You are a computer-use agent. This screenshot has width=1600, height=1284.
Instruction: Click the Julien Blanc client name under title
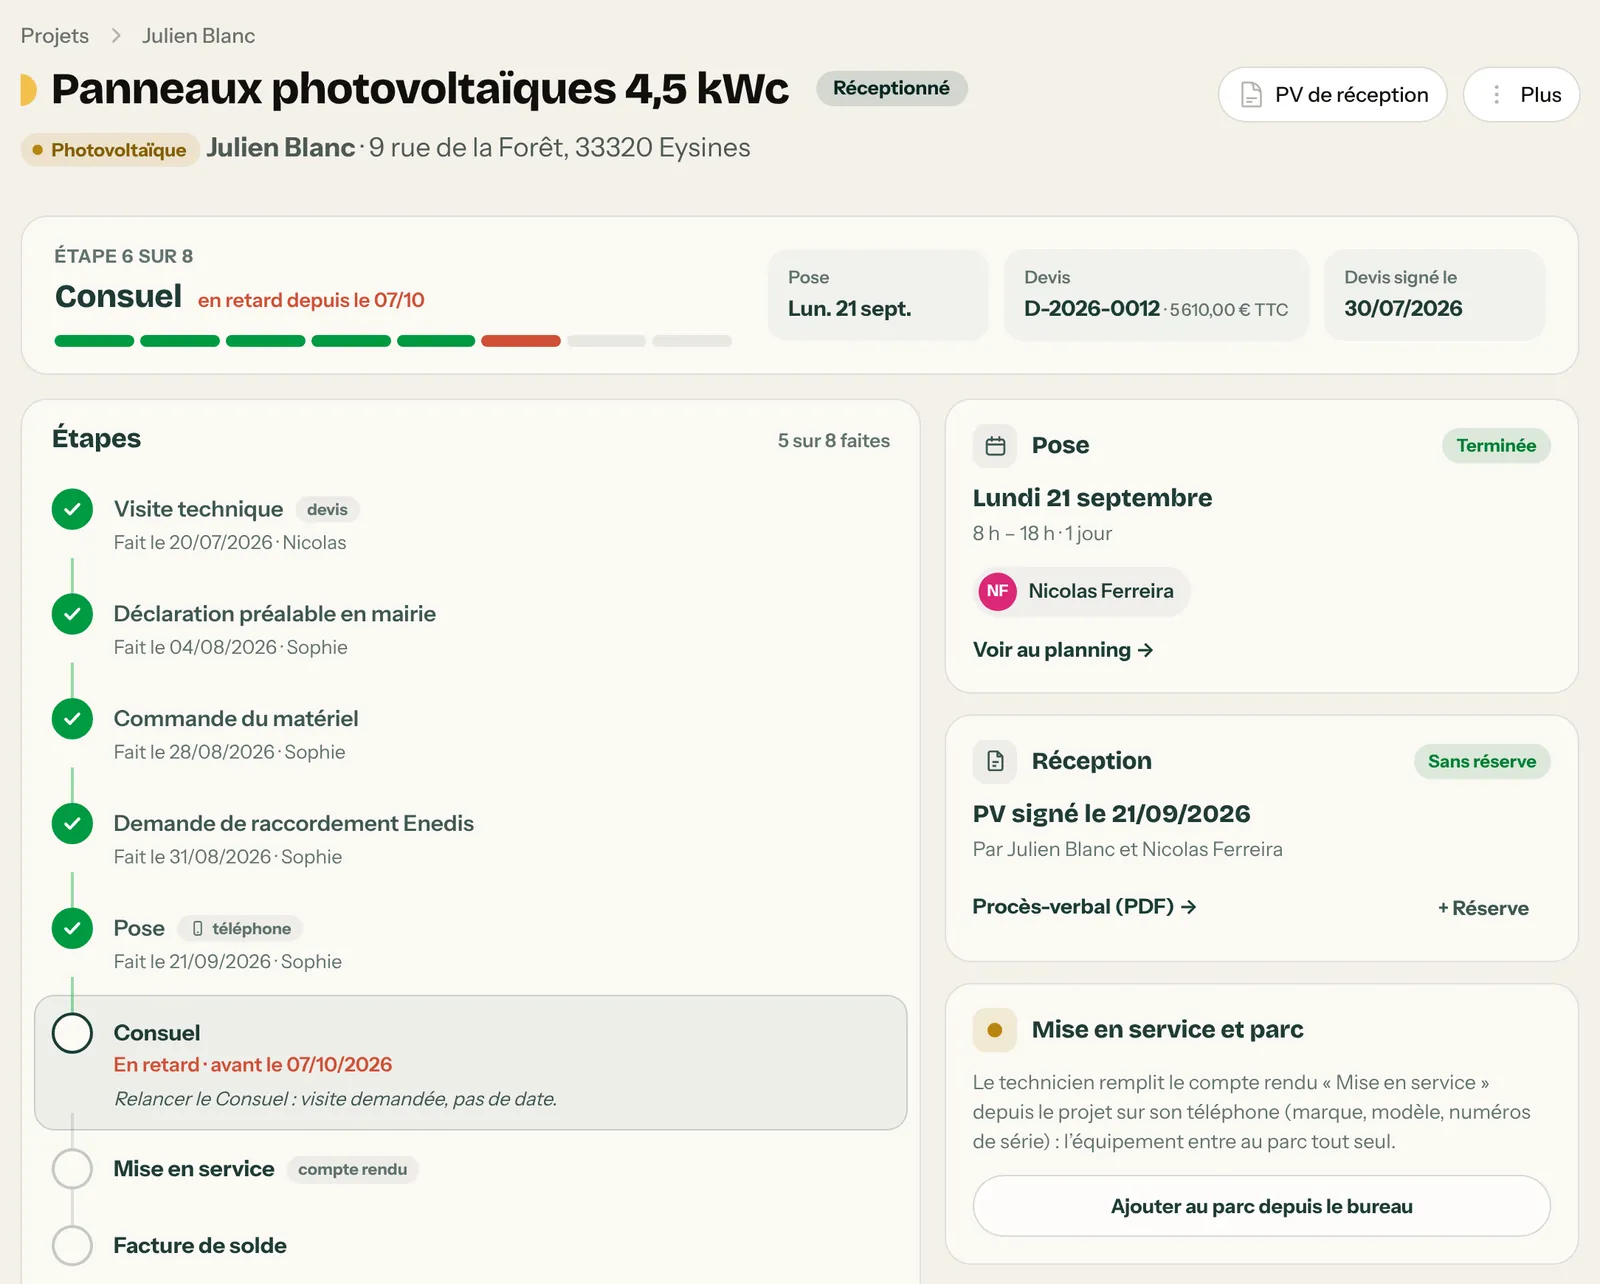[x=280, y=148]
